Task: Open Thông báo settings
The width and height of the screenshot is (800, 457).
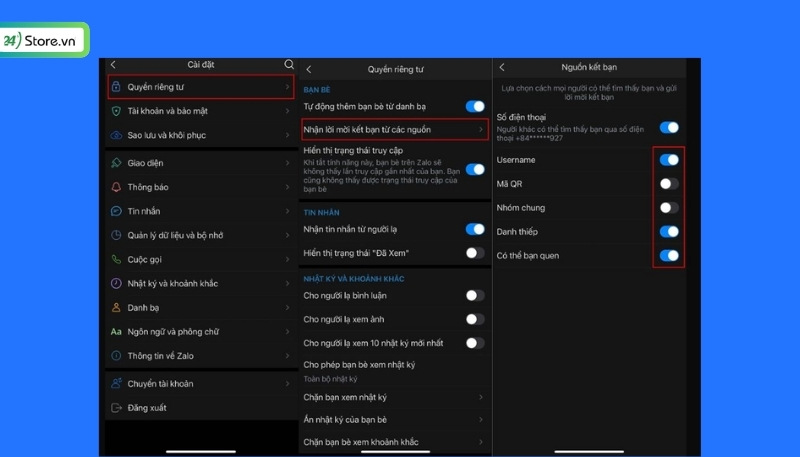Action: (201, 187)
